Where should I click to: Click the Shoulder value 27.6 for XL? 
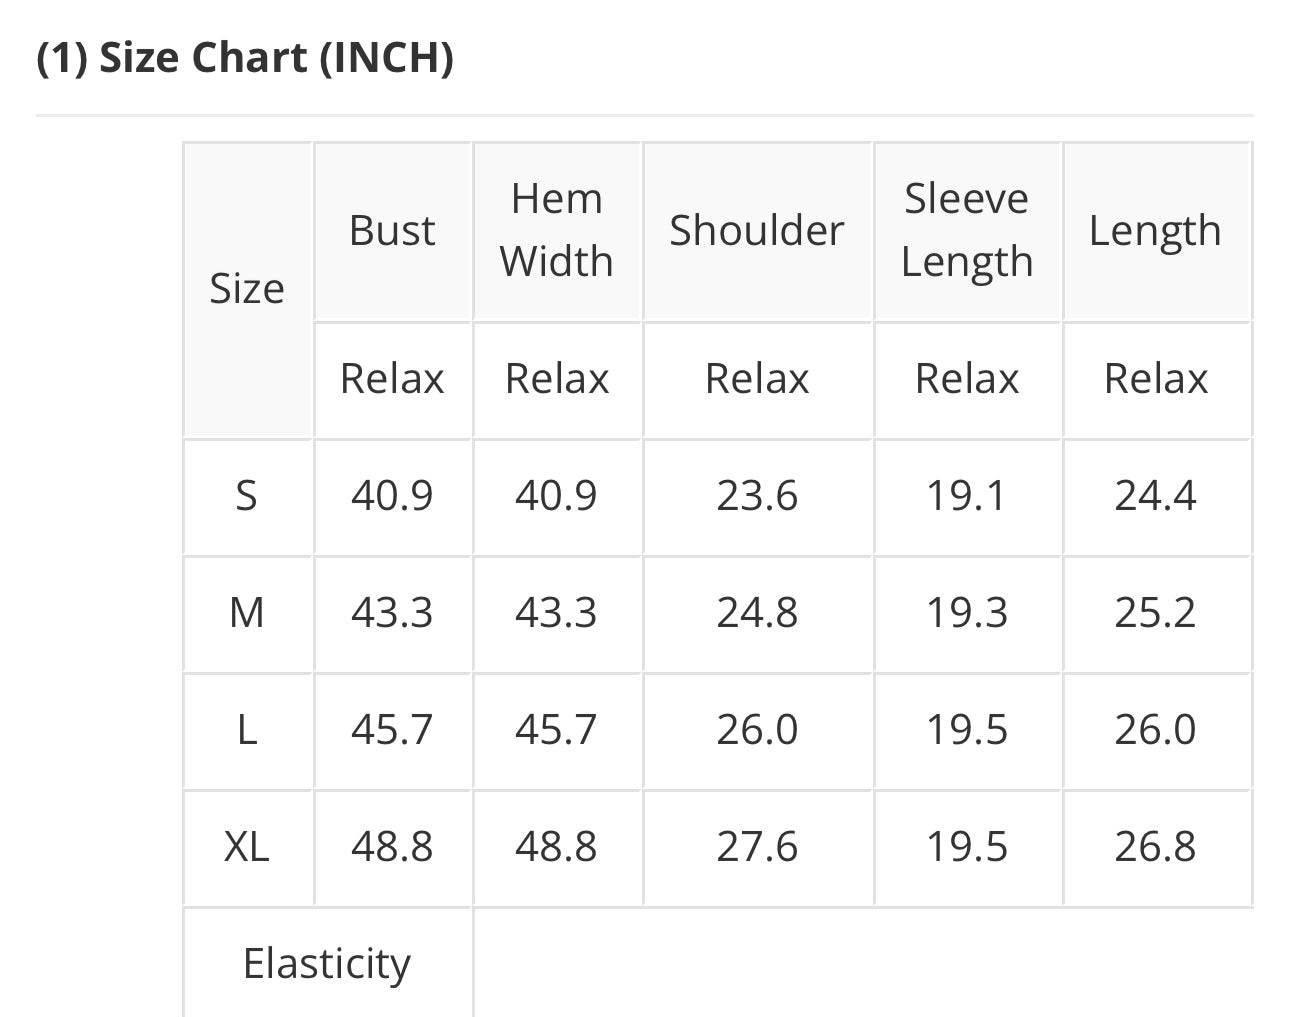(x=757, y=847)
